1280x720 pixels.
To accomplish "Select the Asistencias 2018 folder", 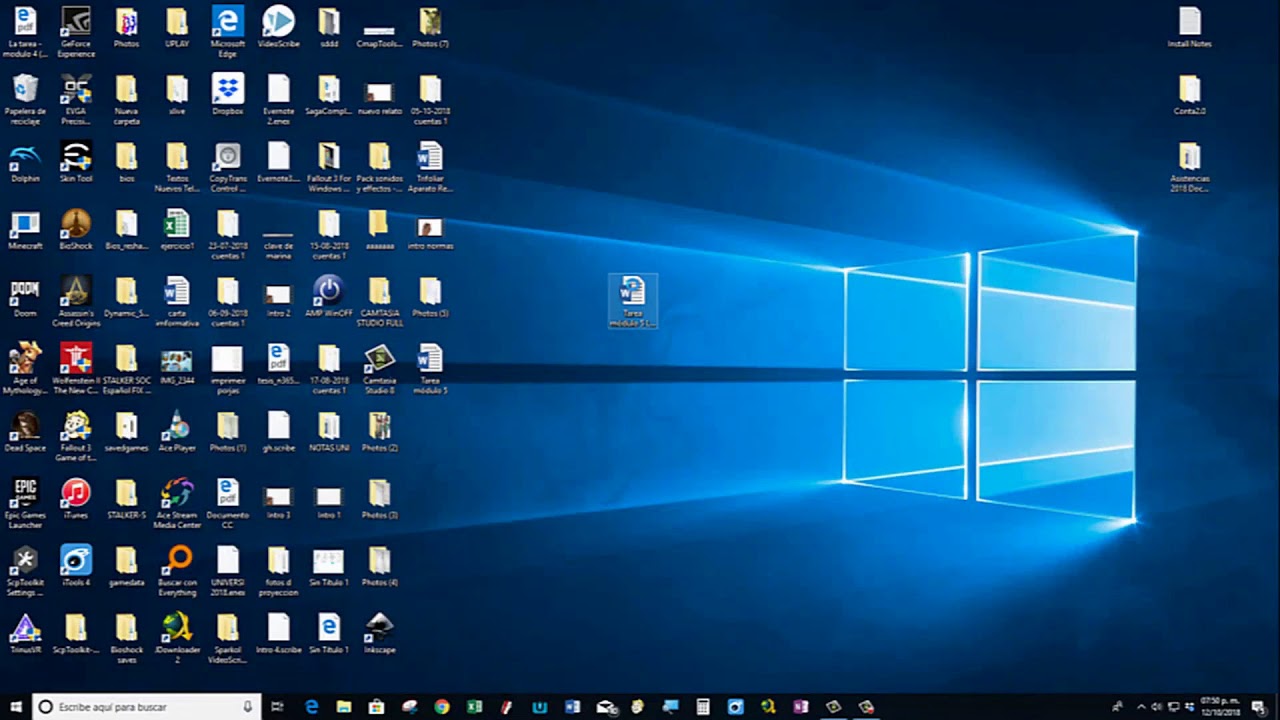I will point(1189,167).
